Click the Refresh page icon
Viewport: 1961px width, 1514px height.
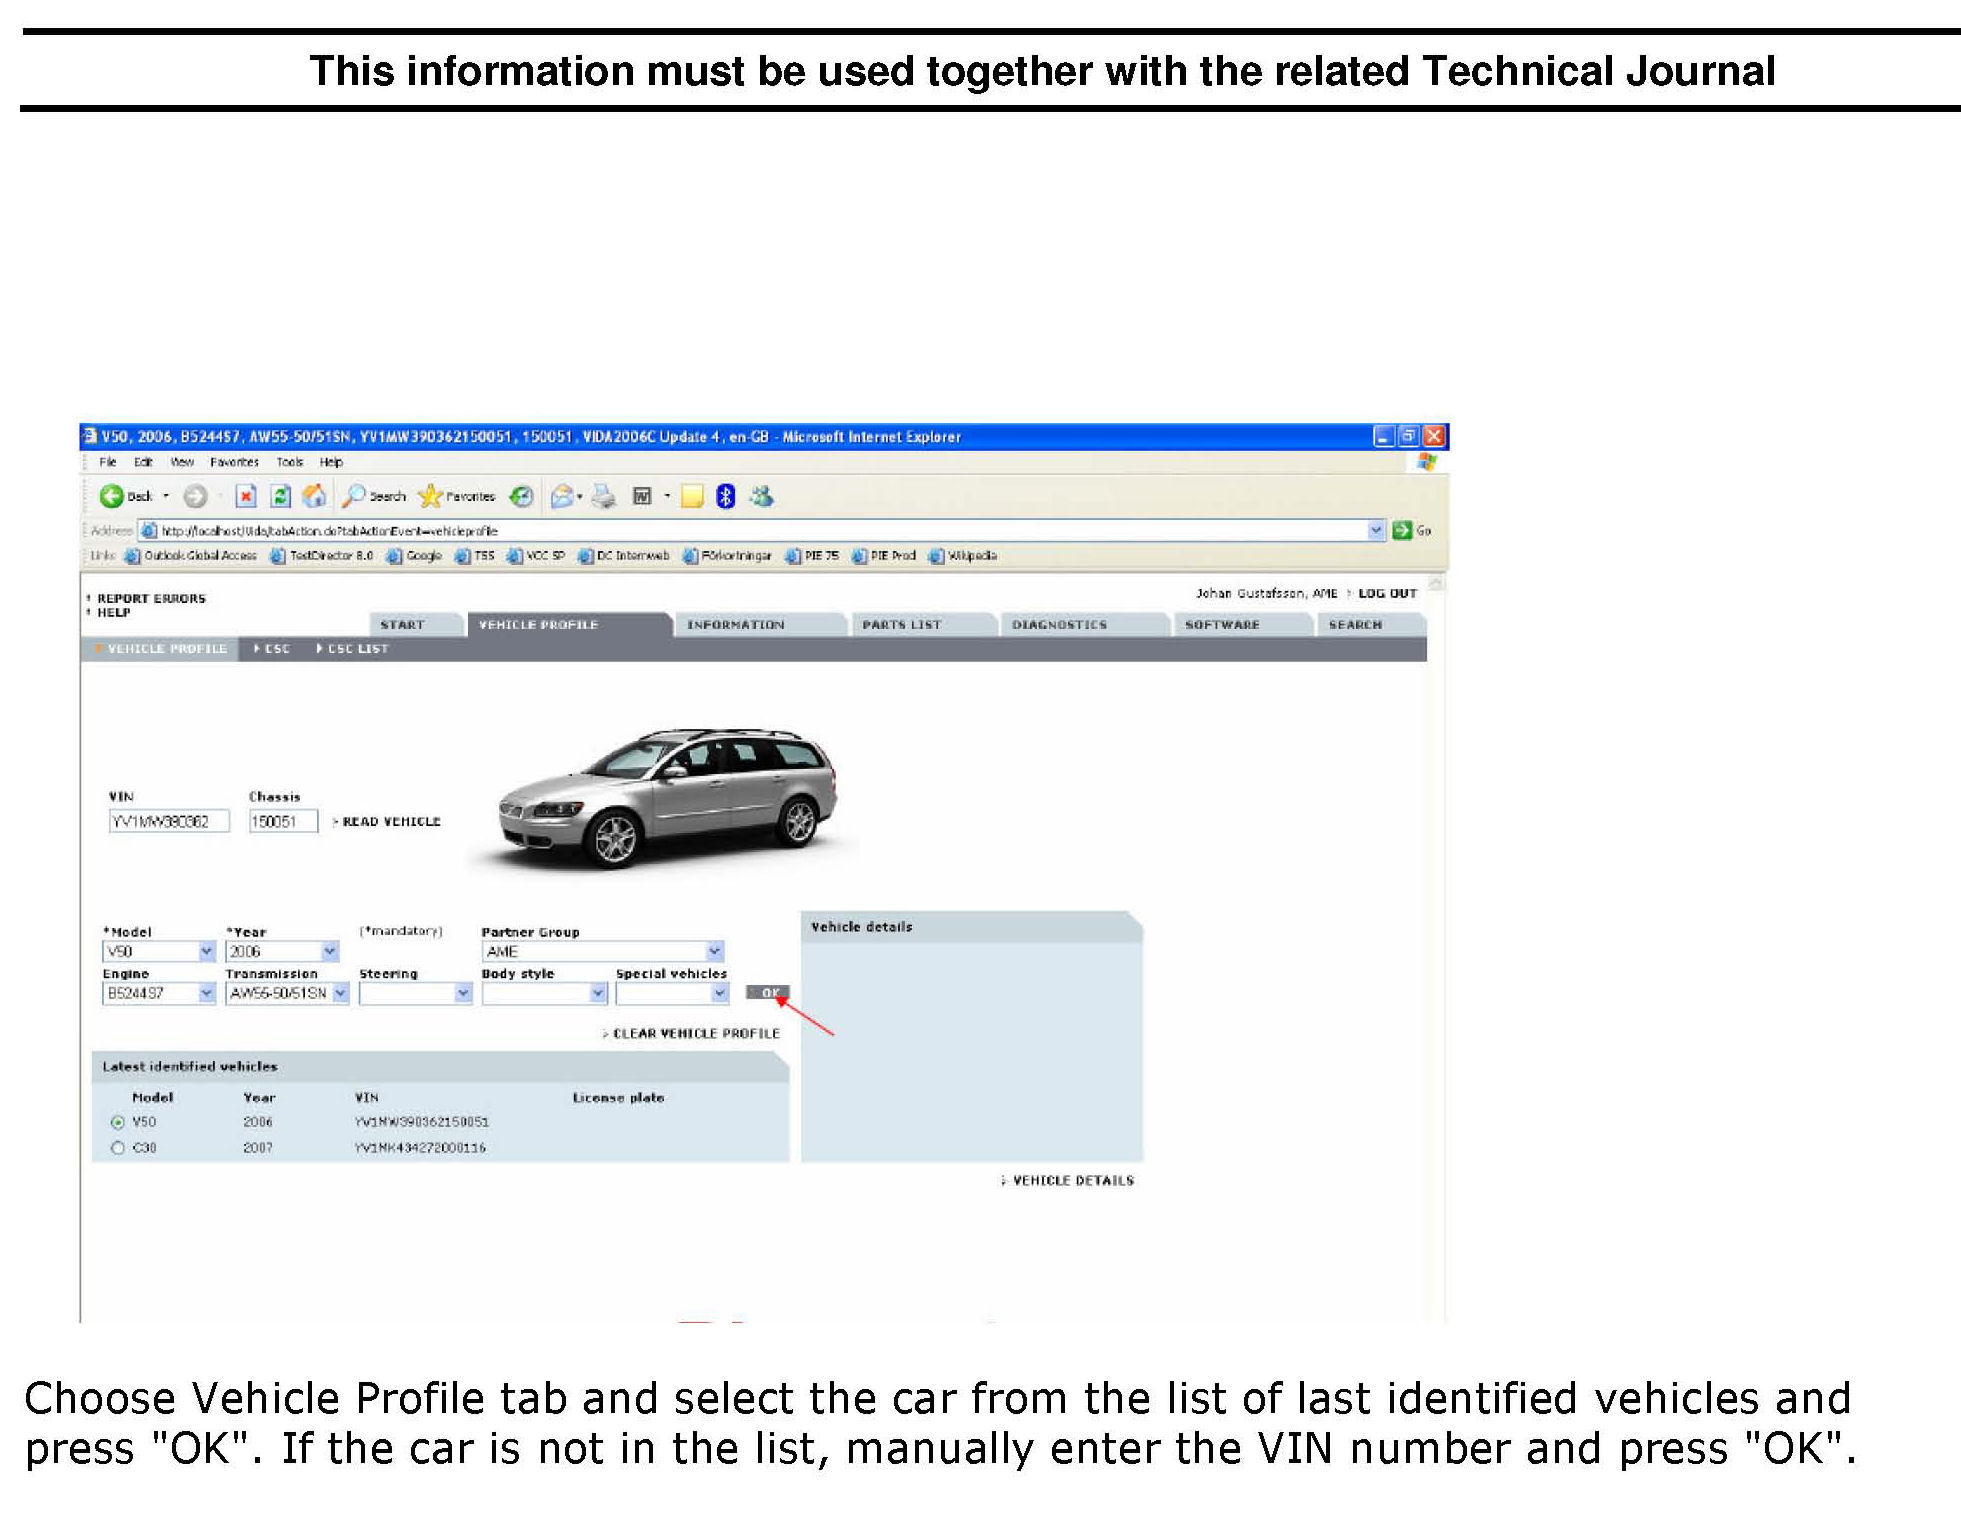(x=281, y=496)
